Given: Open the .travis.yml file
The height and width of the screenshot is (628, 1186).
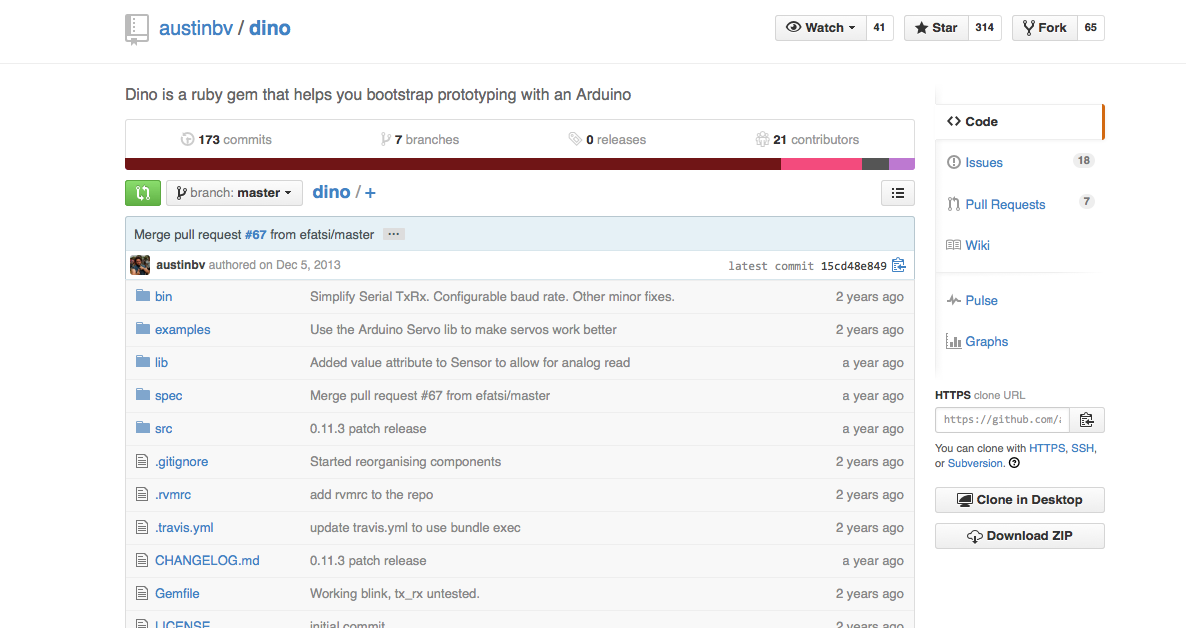Looking at the screenshot, I should click(x=185, y=527).
